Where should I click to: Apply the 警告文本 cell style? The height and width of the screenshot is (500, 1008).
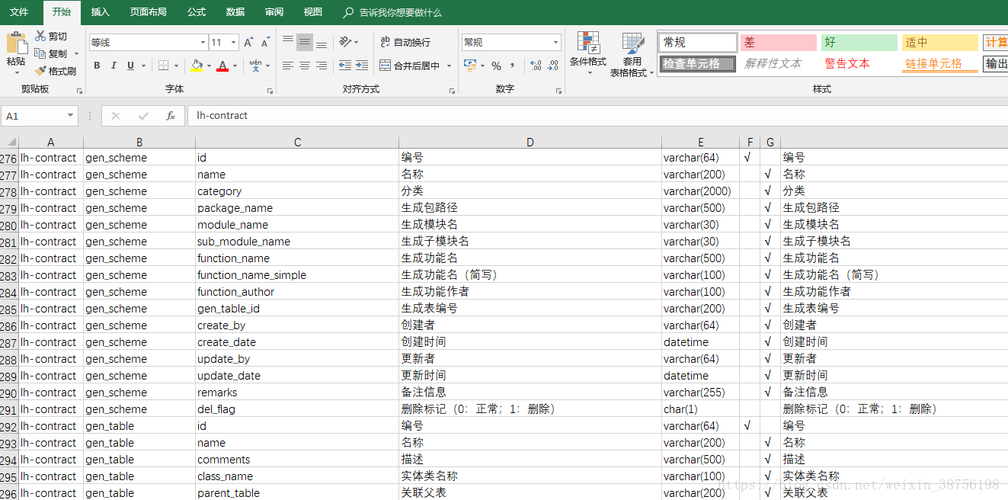847,64
